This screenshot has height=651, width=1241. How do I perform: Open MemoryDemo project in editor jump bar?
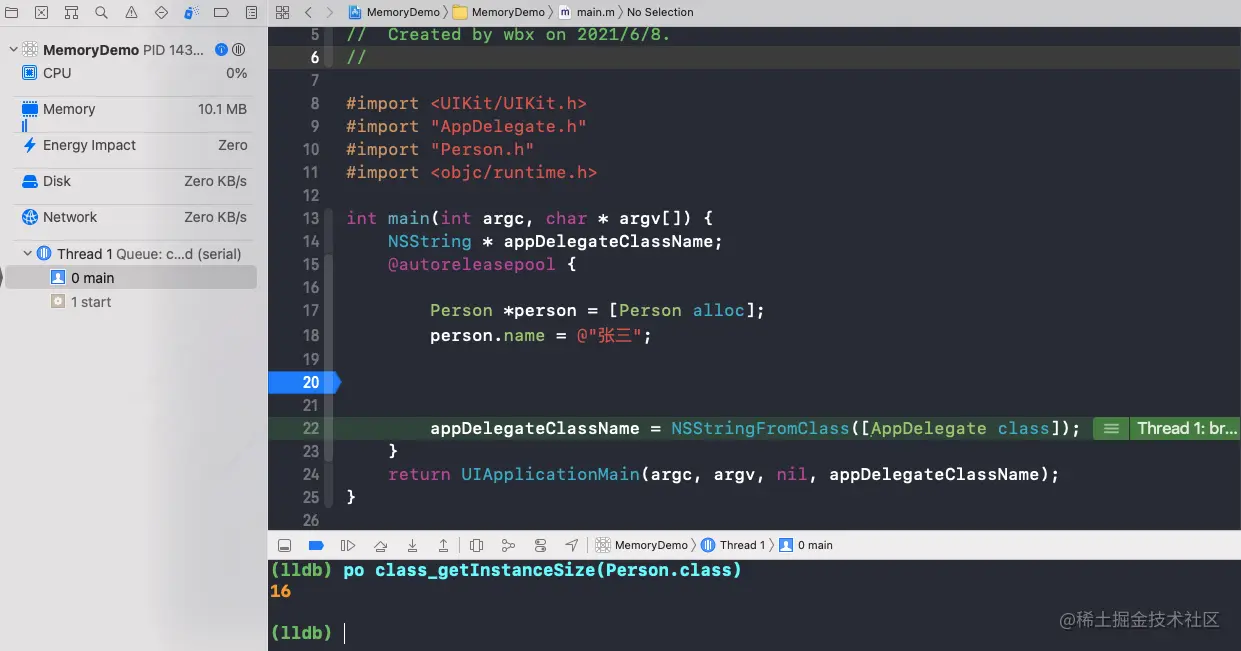coord(394,12)
